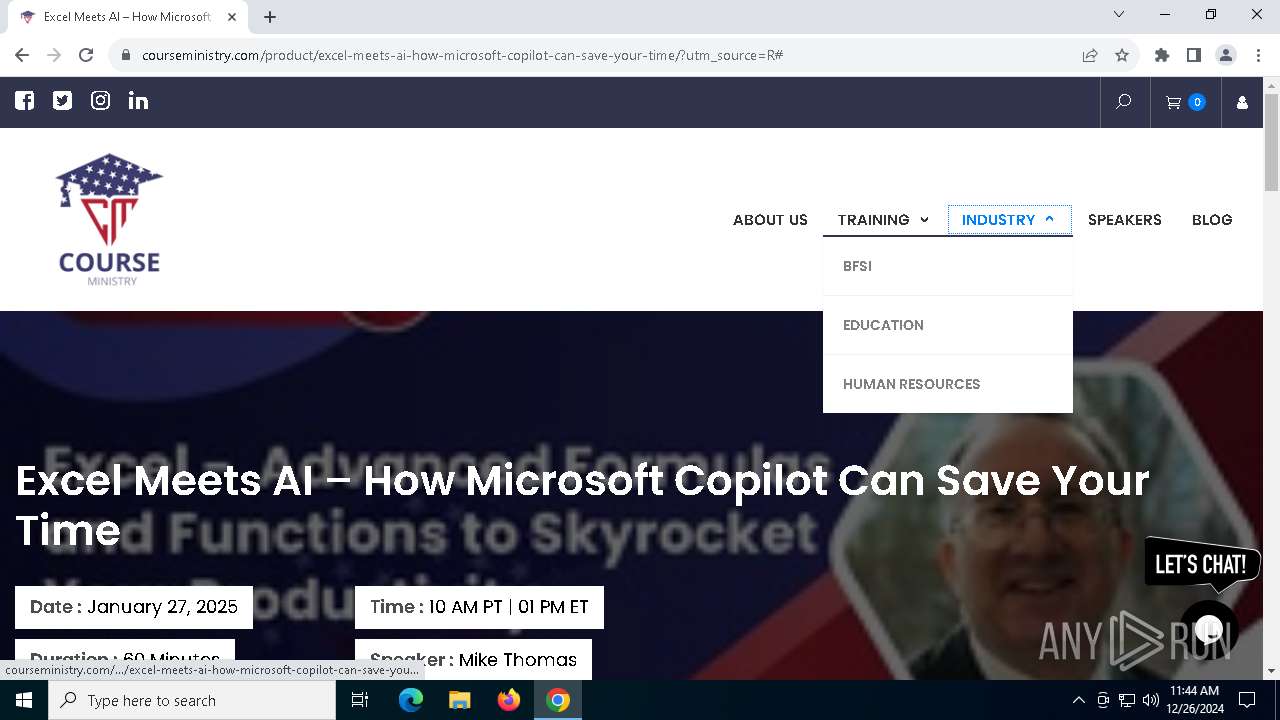The width and height of the screenshot is (1280, 720).
Task: Close the Excel Meets AI tab
Action: point(232,17)
